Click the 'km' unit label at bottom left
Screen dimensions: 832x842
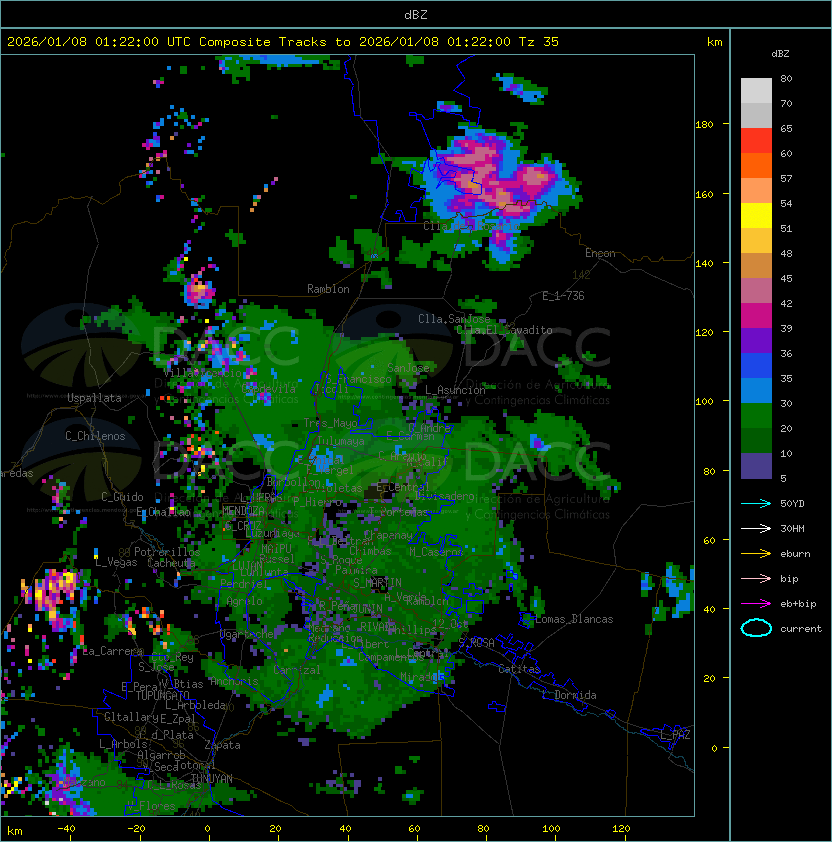point(15,831)
